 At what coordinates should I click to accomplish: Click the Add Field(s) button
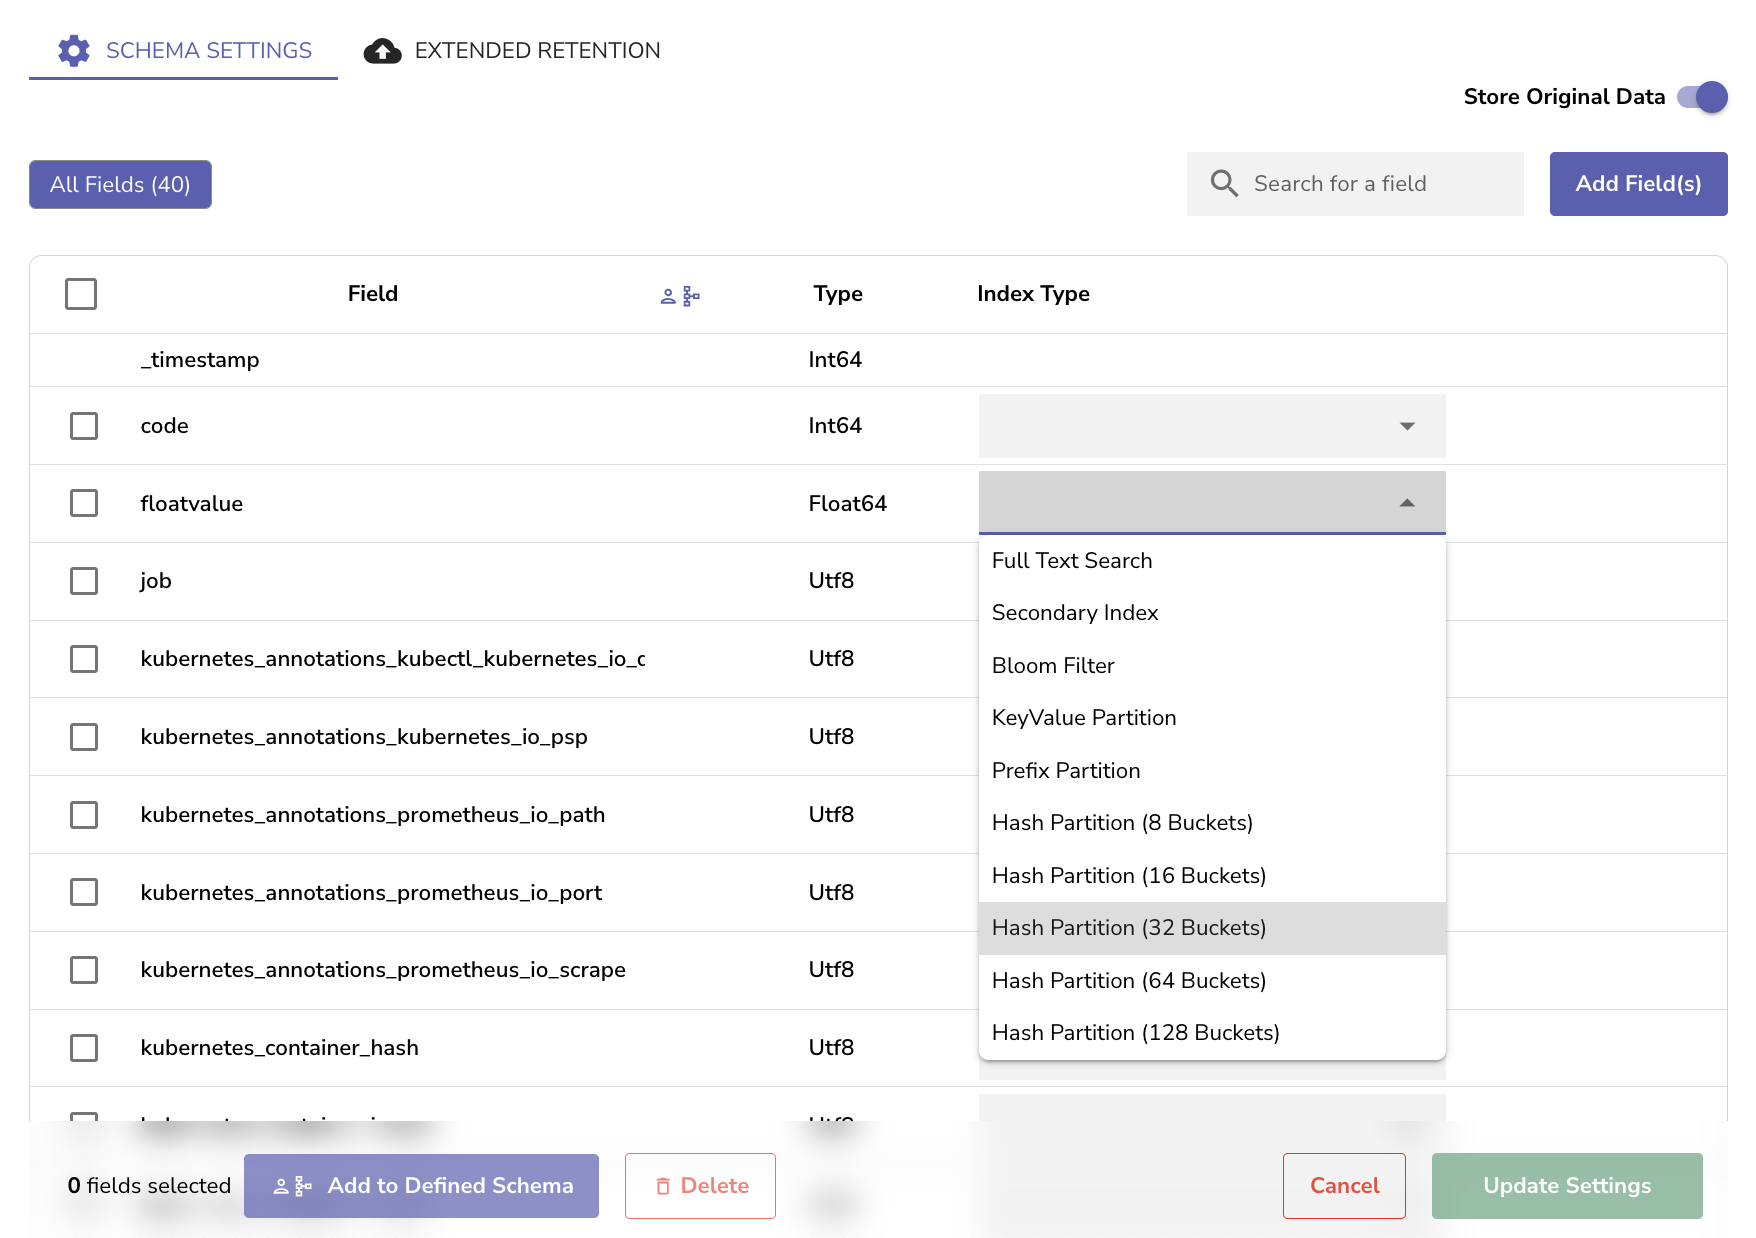[x=1637, y=183]
